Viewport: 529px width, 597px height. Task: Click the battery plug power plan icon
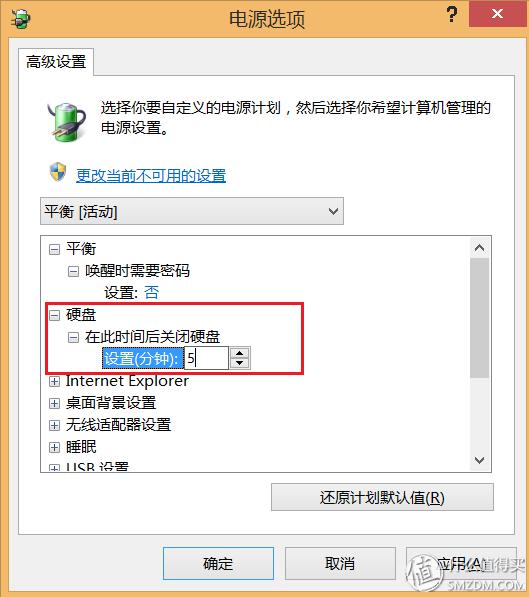(x=66, y=122)
